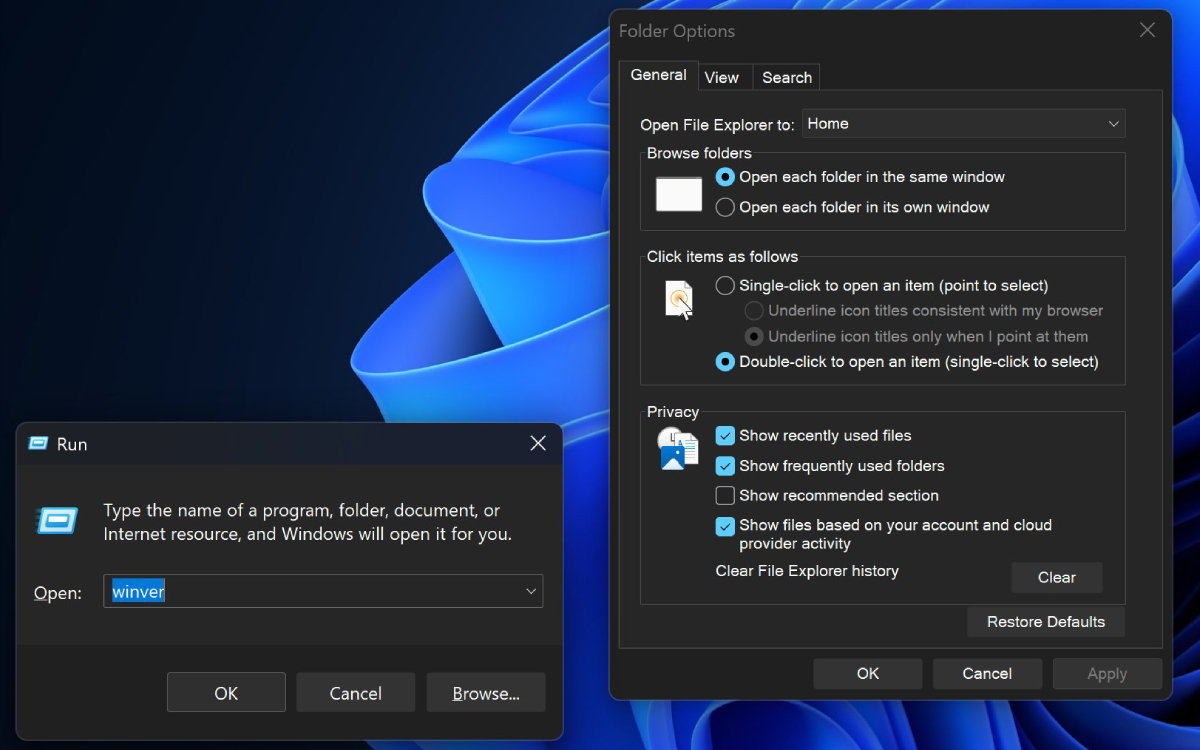Click the Clear File Explorer history button

[x=1056, y=577]
